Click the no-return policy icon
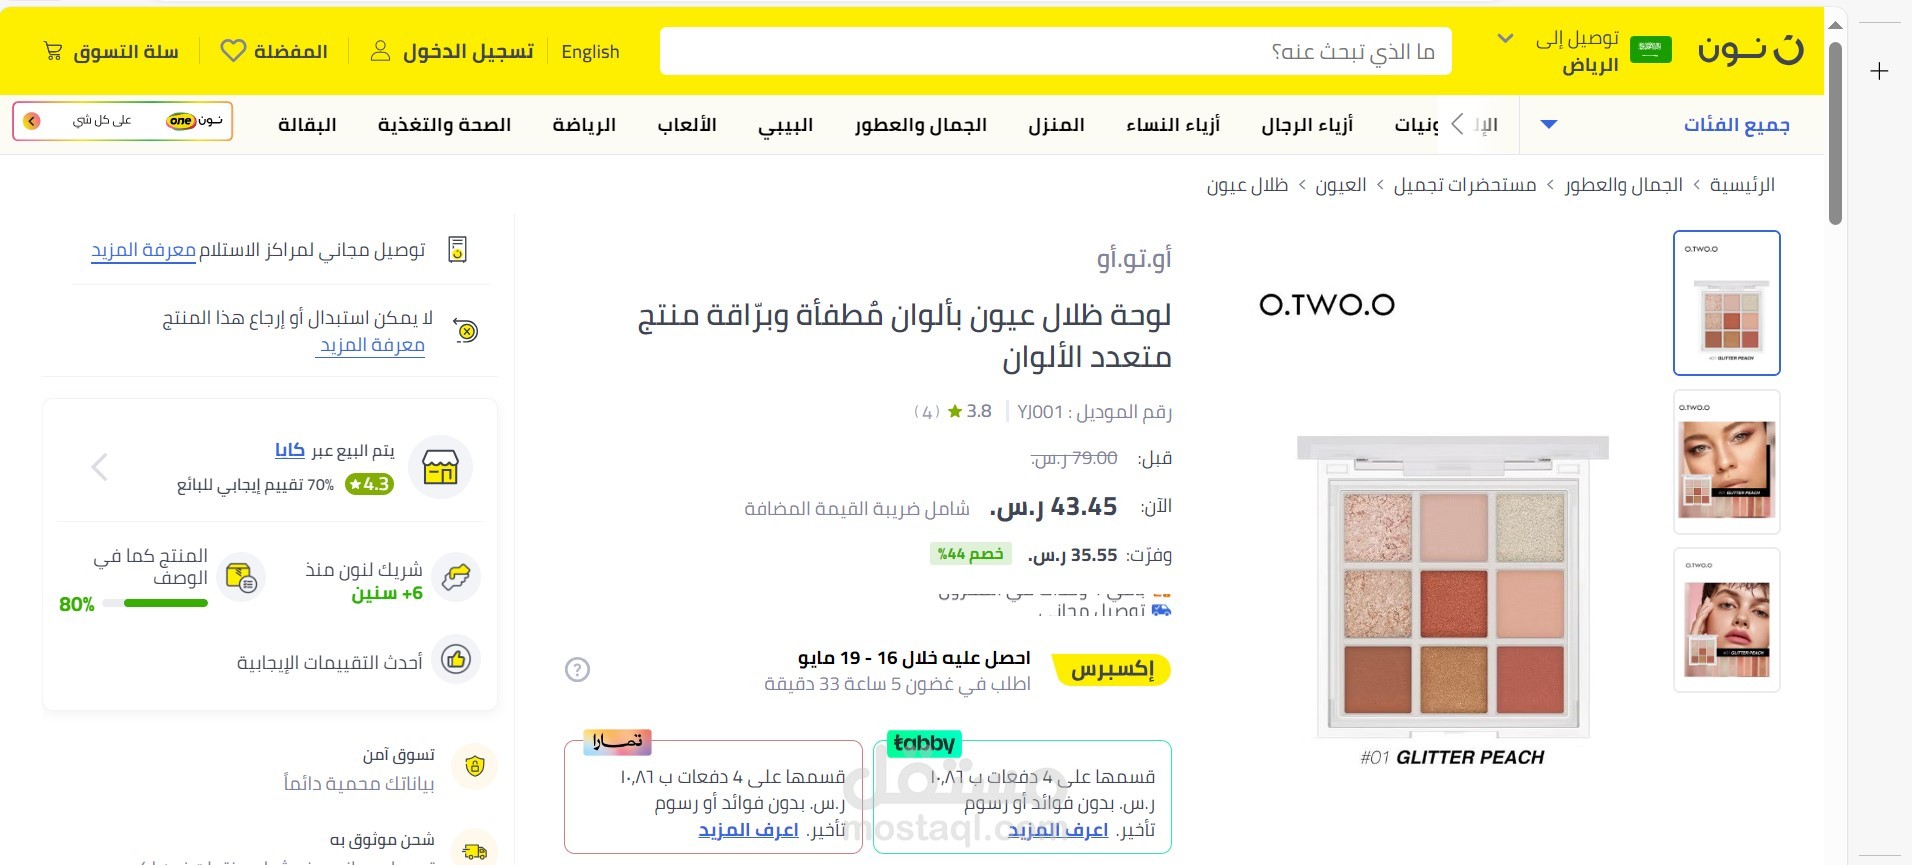 point(465,330)
